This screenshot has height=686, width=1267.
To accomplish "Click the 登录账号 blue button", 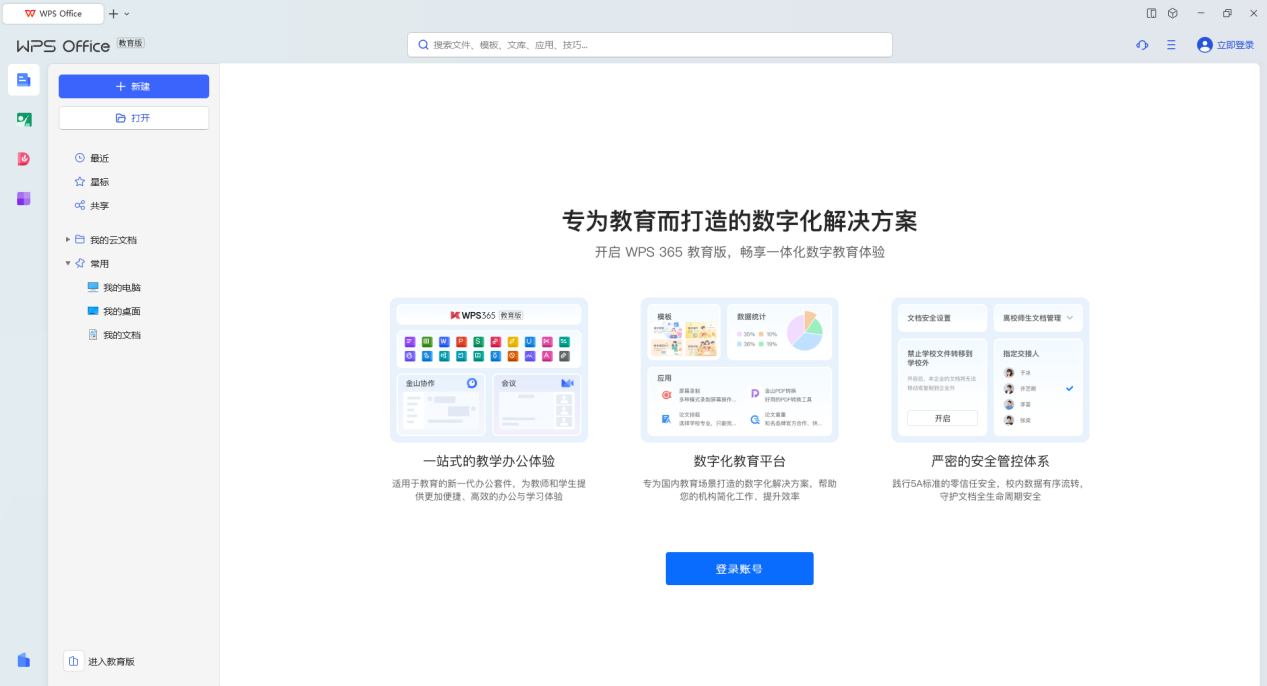I will pos(739,568).
